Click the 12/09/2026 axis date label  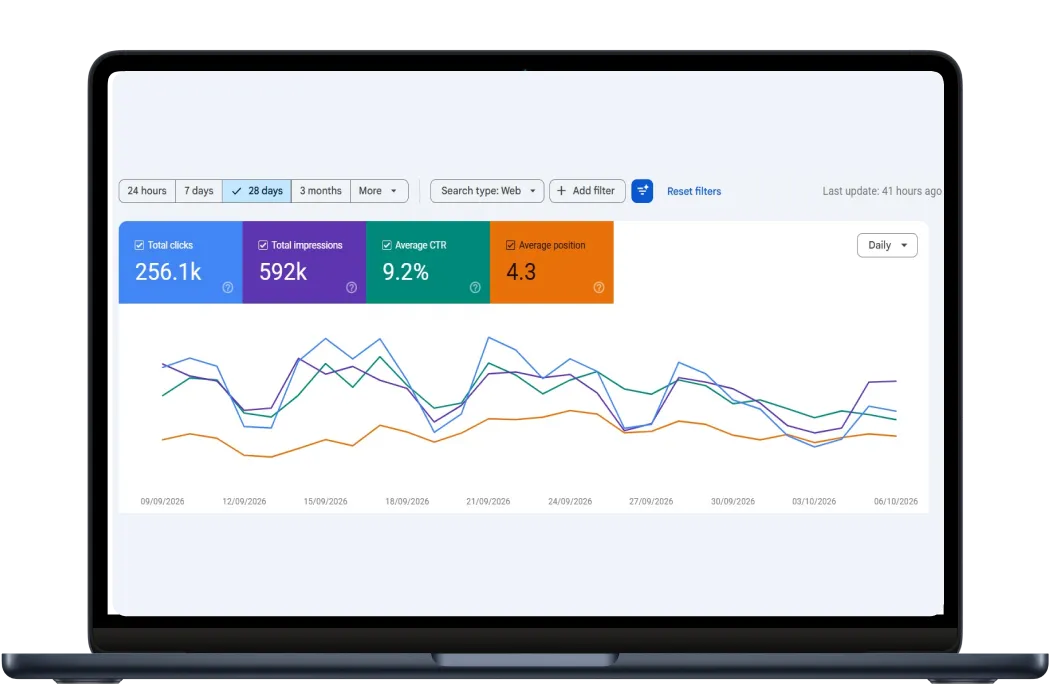coord(244,501)
